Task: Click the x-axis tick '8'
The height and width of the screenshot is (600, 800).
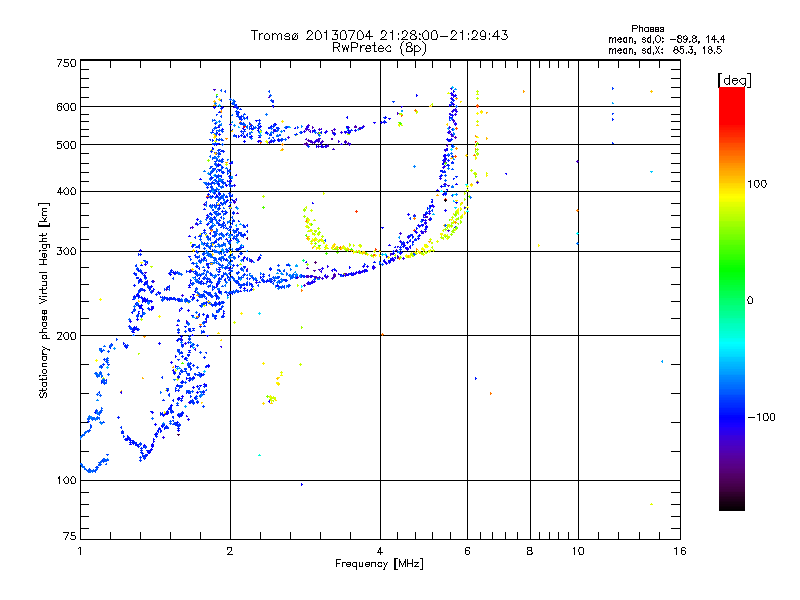Action: [x=530, y=551]
